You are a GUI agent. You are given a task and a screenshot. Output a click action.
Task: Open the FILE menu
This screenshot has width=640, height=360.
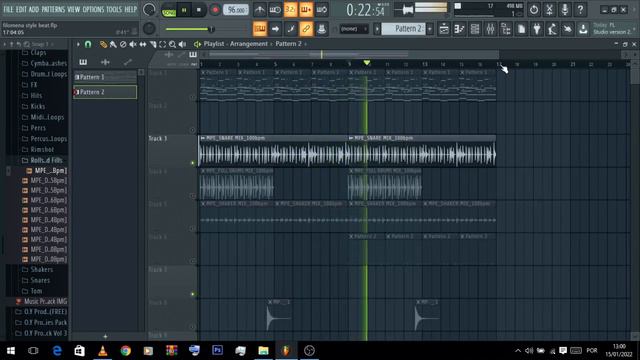point(8,9)
